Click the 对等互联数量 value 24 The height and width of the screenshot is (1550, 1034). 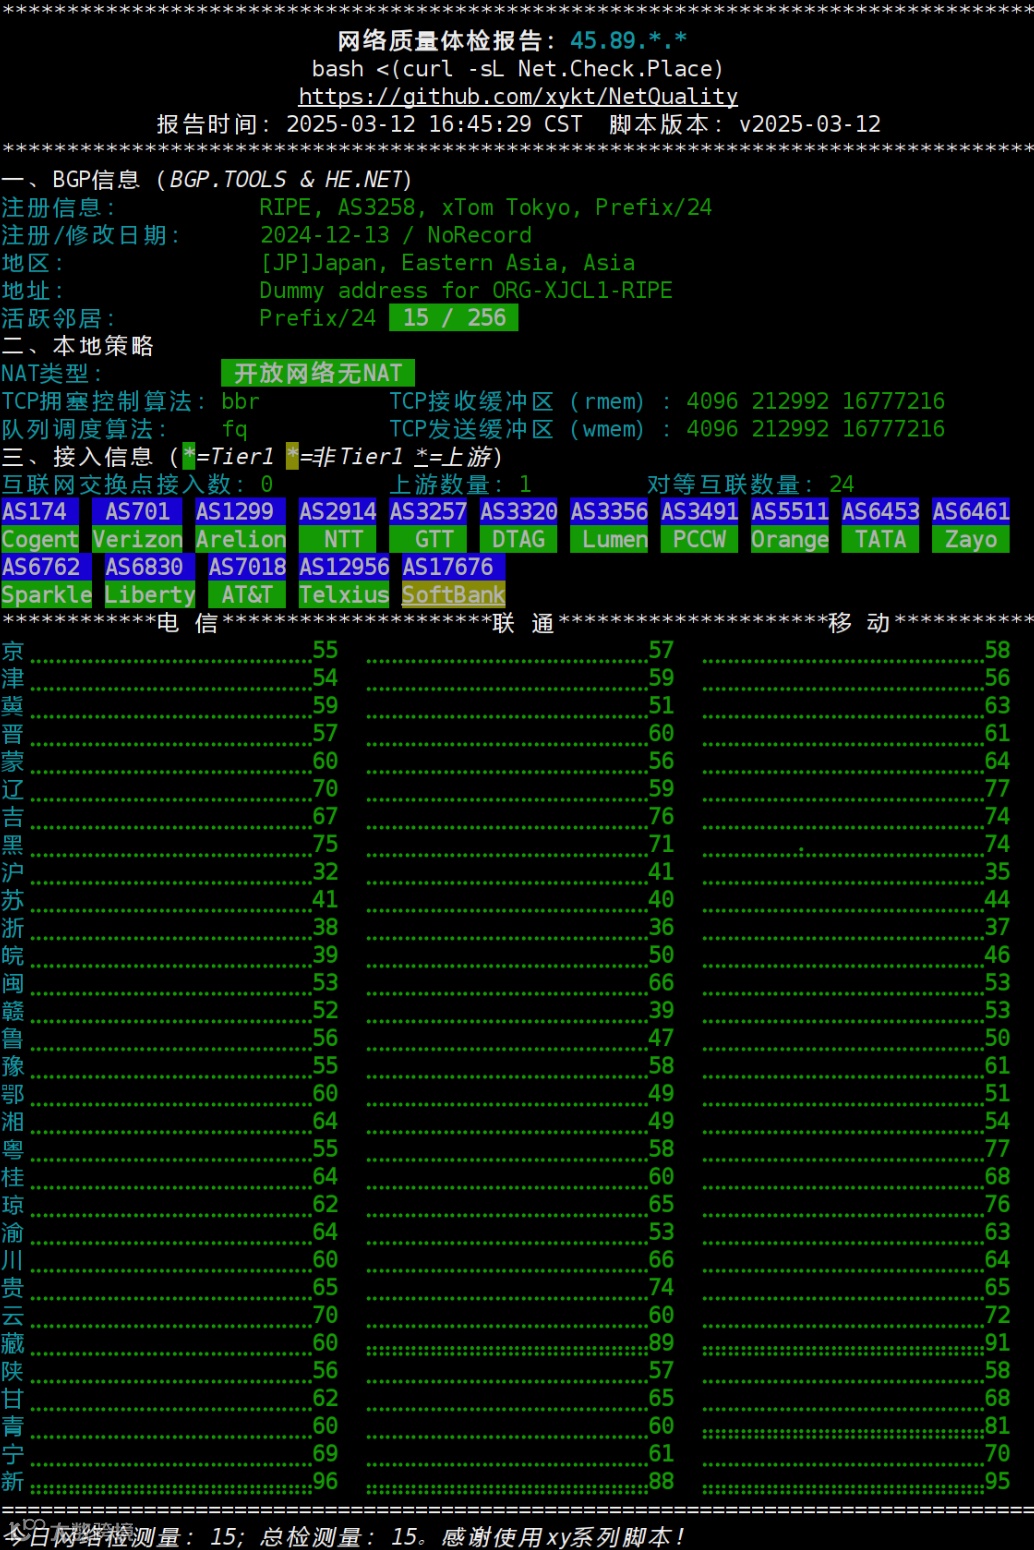841,485
